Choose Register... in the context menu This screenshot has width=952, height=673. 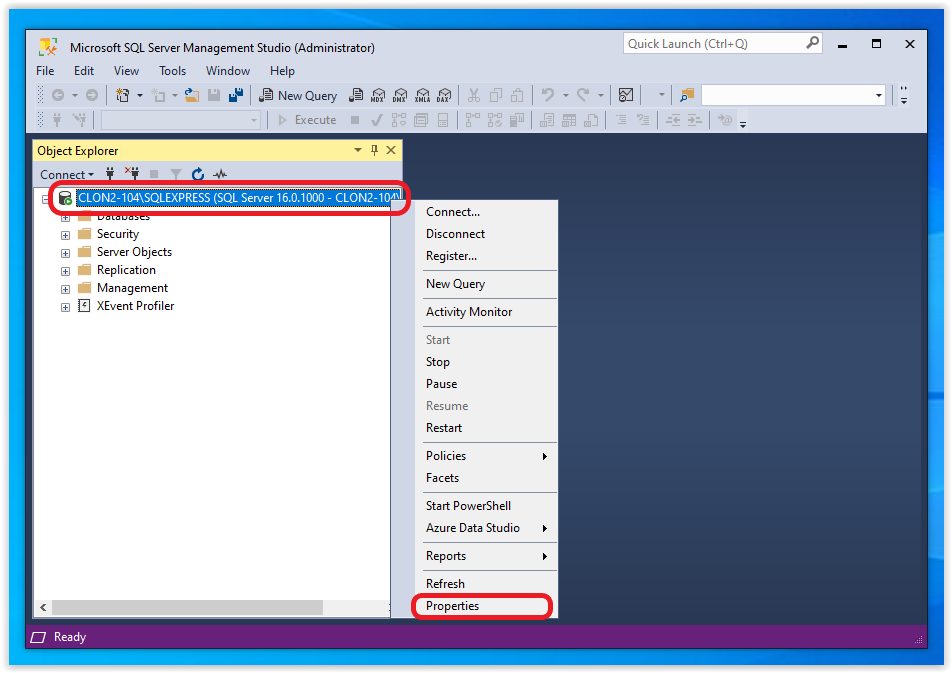[485, 256]
